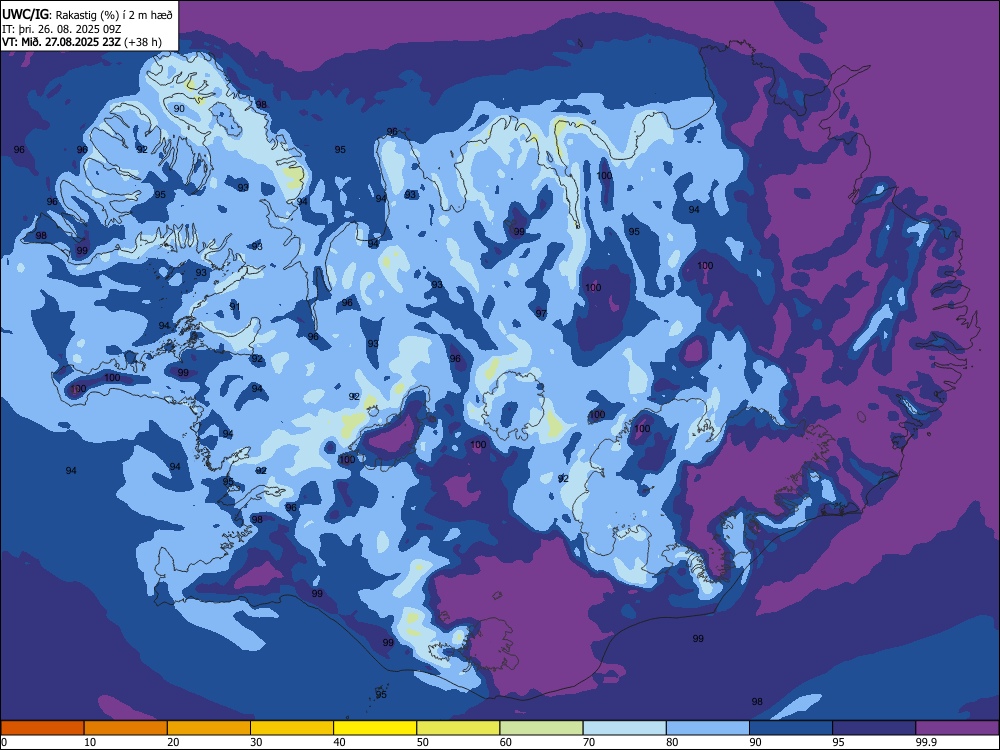Click the 'IT: þri. 26. 08. 2025 09Z' line
The height and width of the screenshot is (750, 1000).
tap(61, 29)
